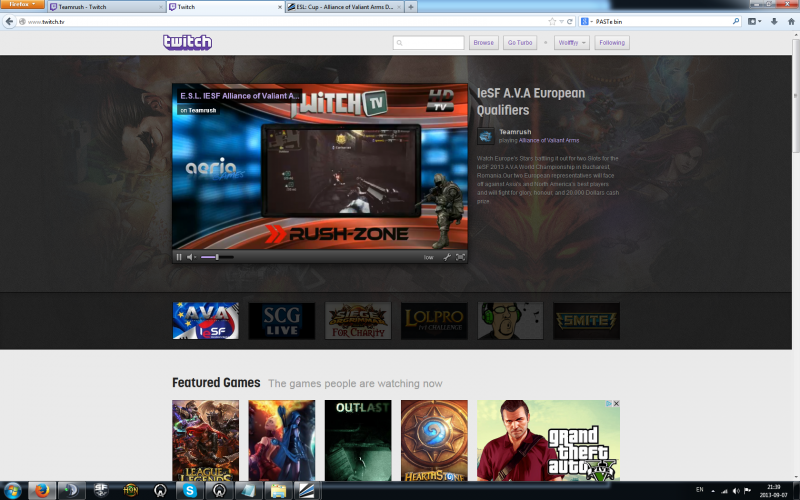Open the Browse button in Twitch header

(484, 43)
